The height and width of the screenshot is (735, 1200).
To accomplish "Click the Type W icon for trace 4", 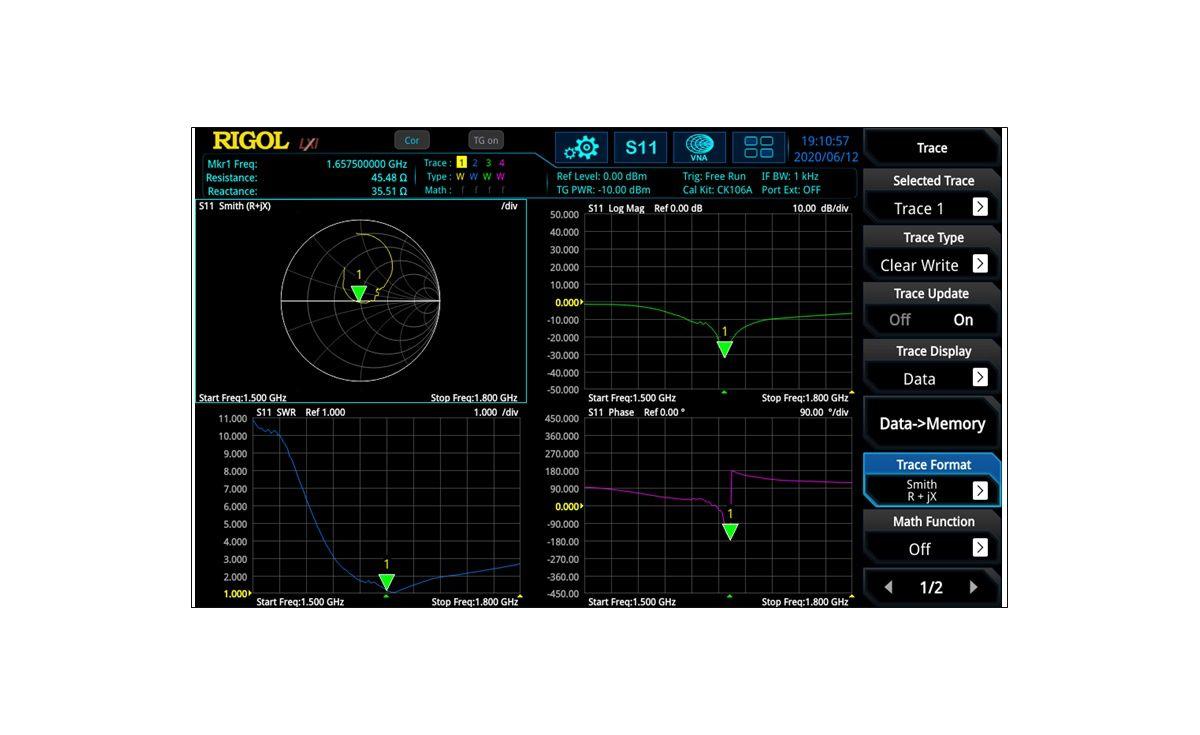I will point(502,176).
